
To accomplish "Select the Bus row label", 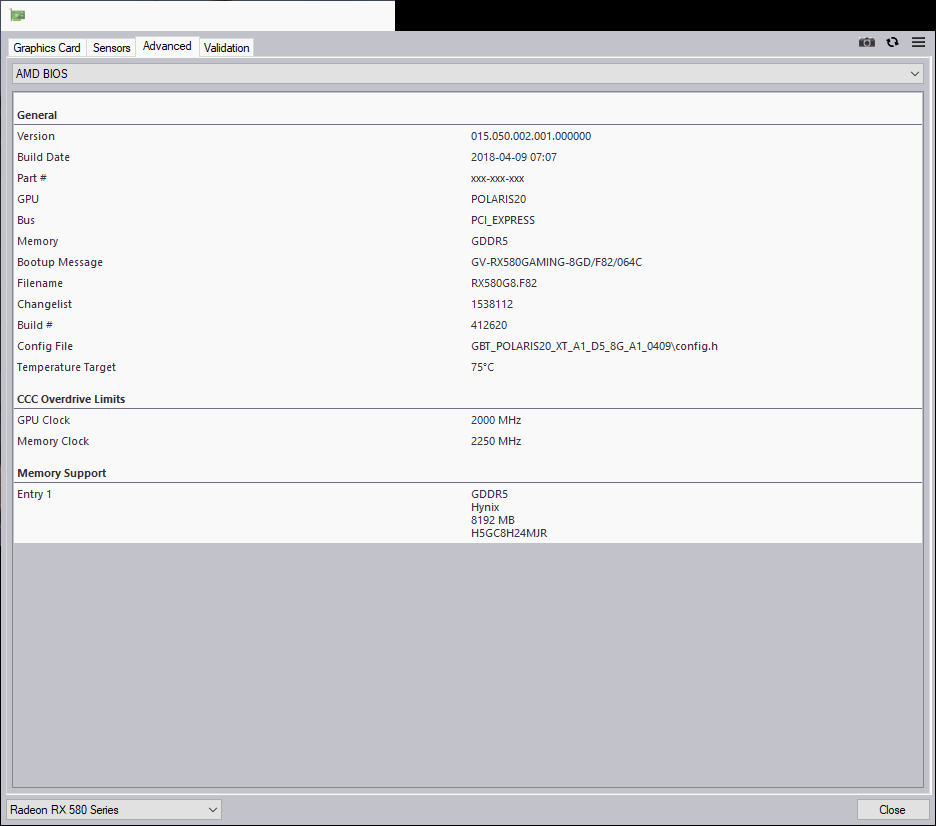I will (x=26, y=220).
